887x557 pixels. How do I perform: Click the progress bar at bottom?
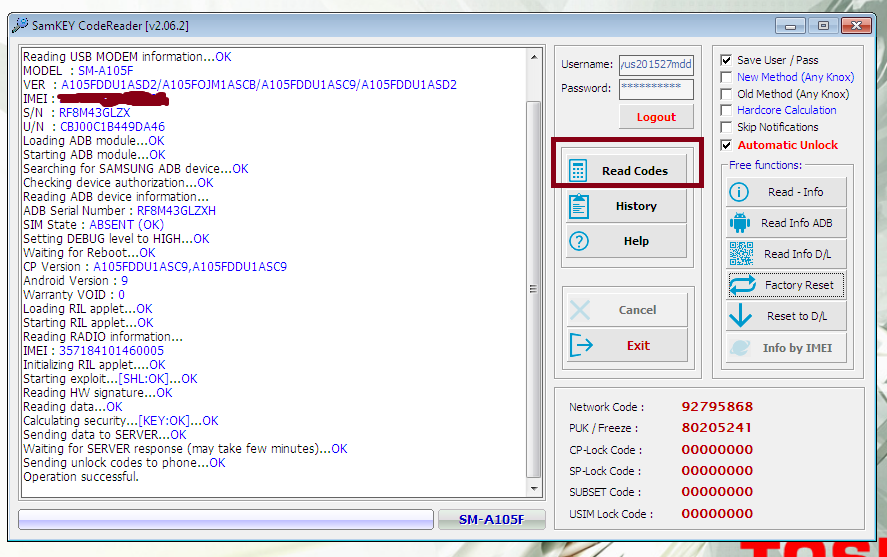point(226,519)
